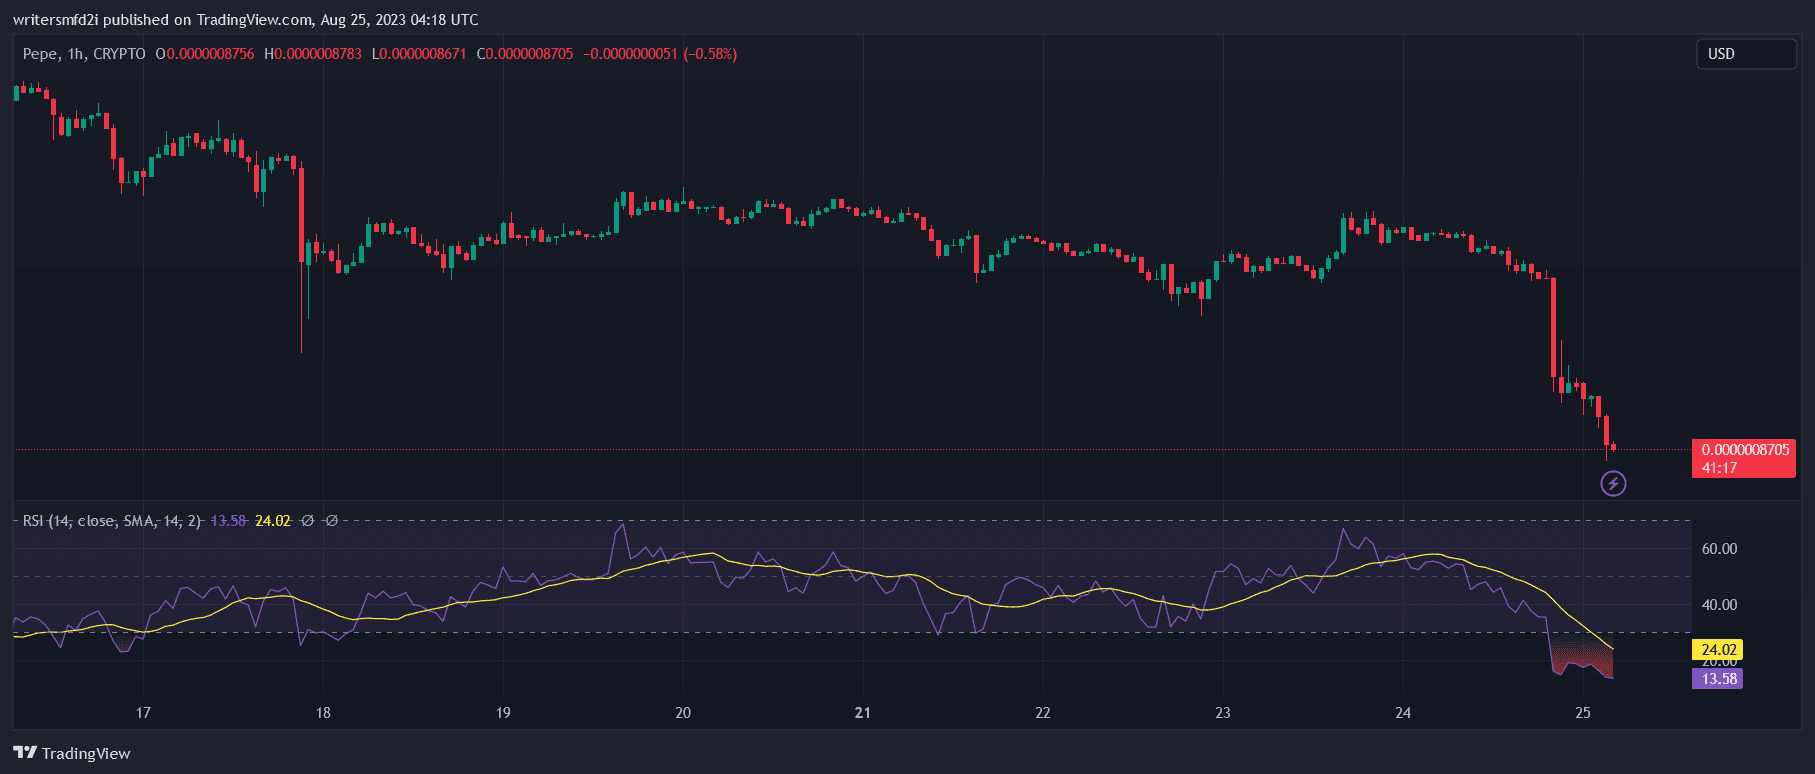Click the writersmfd2i published header text
The height and width of the screenshot is (774, 1815).
point(245,20)
